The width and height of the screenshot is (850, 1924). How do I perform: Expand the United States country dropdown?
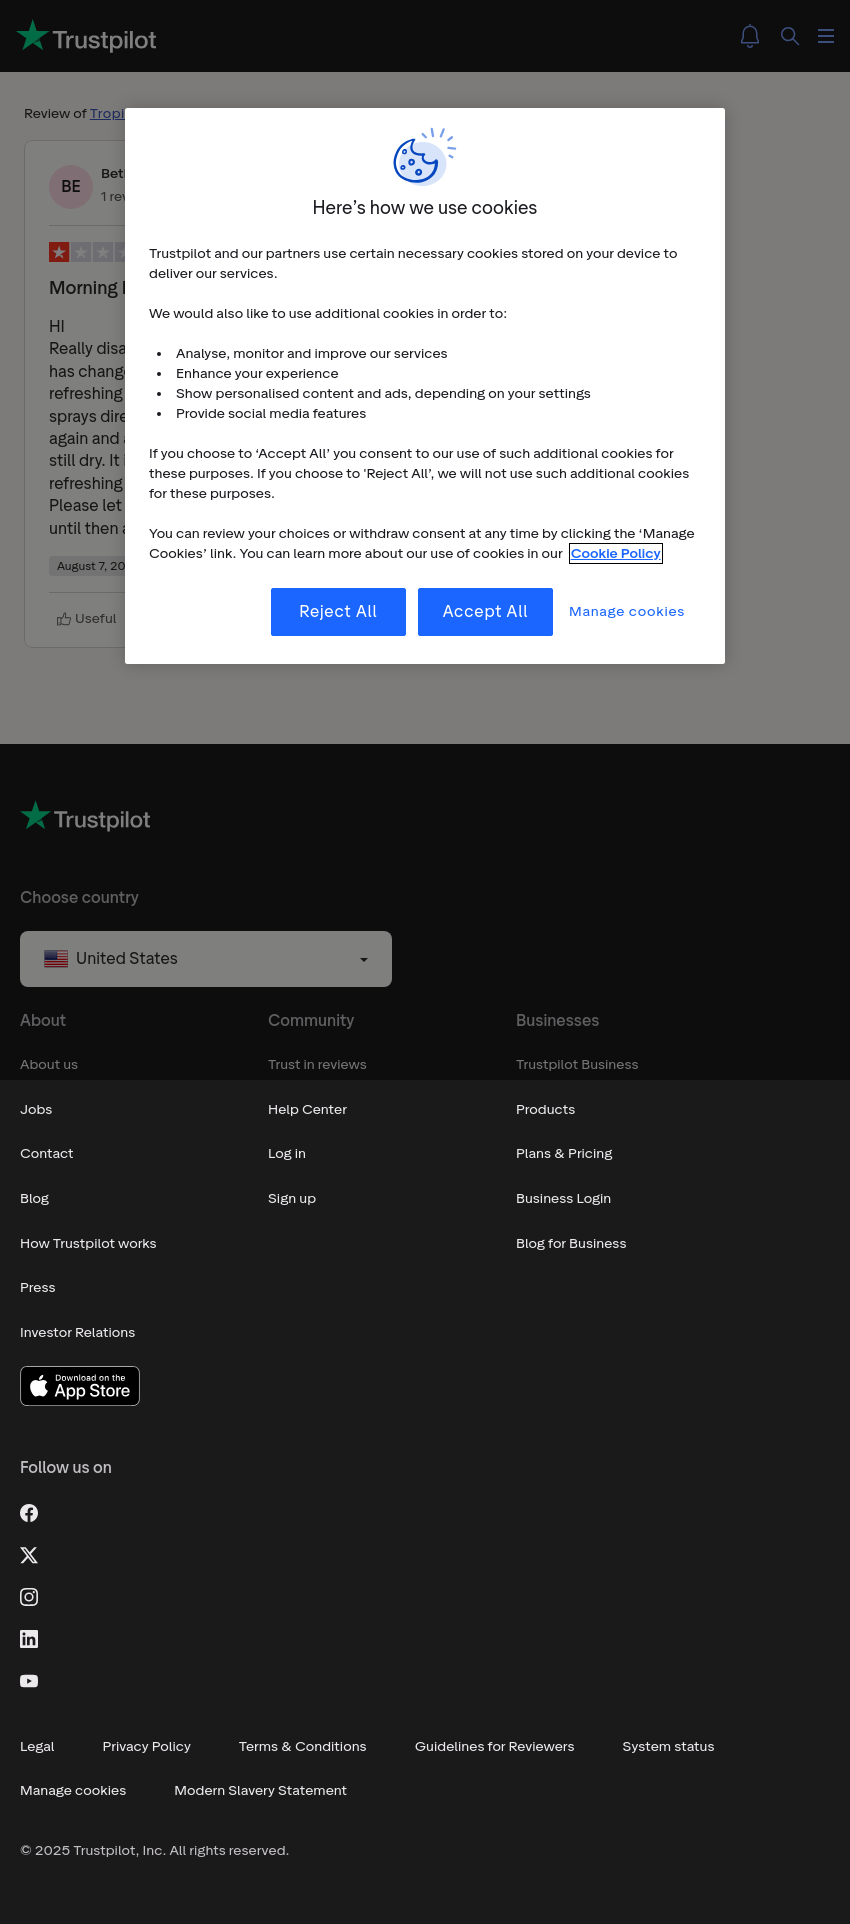tap(206, 959)
